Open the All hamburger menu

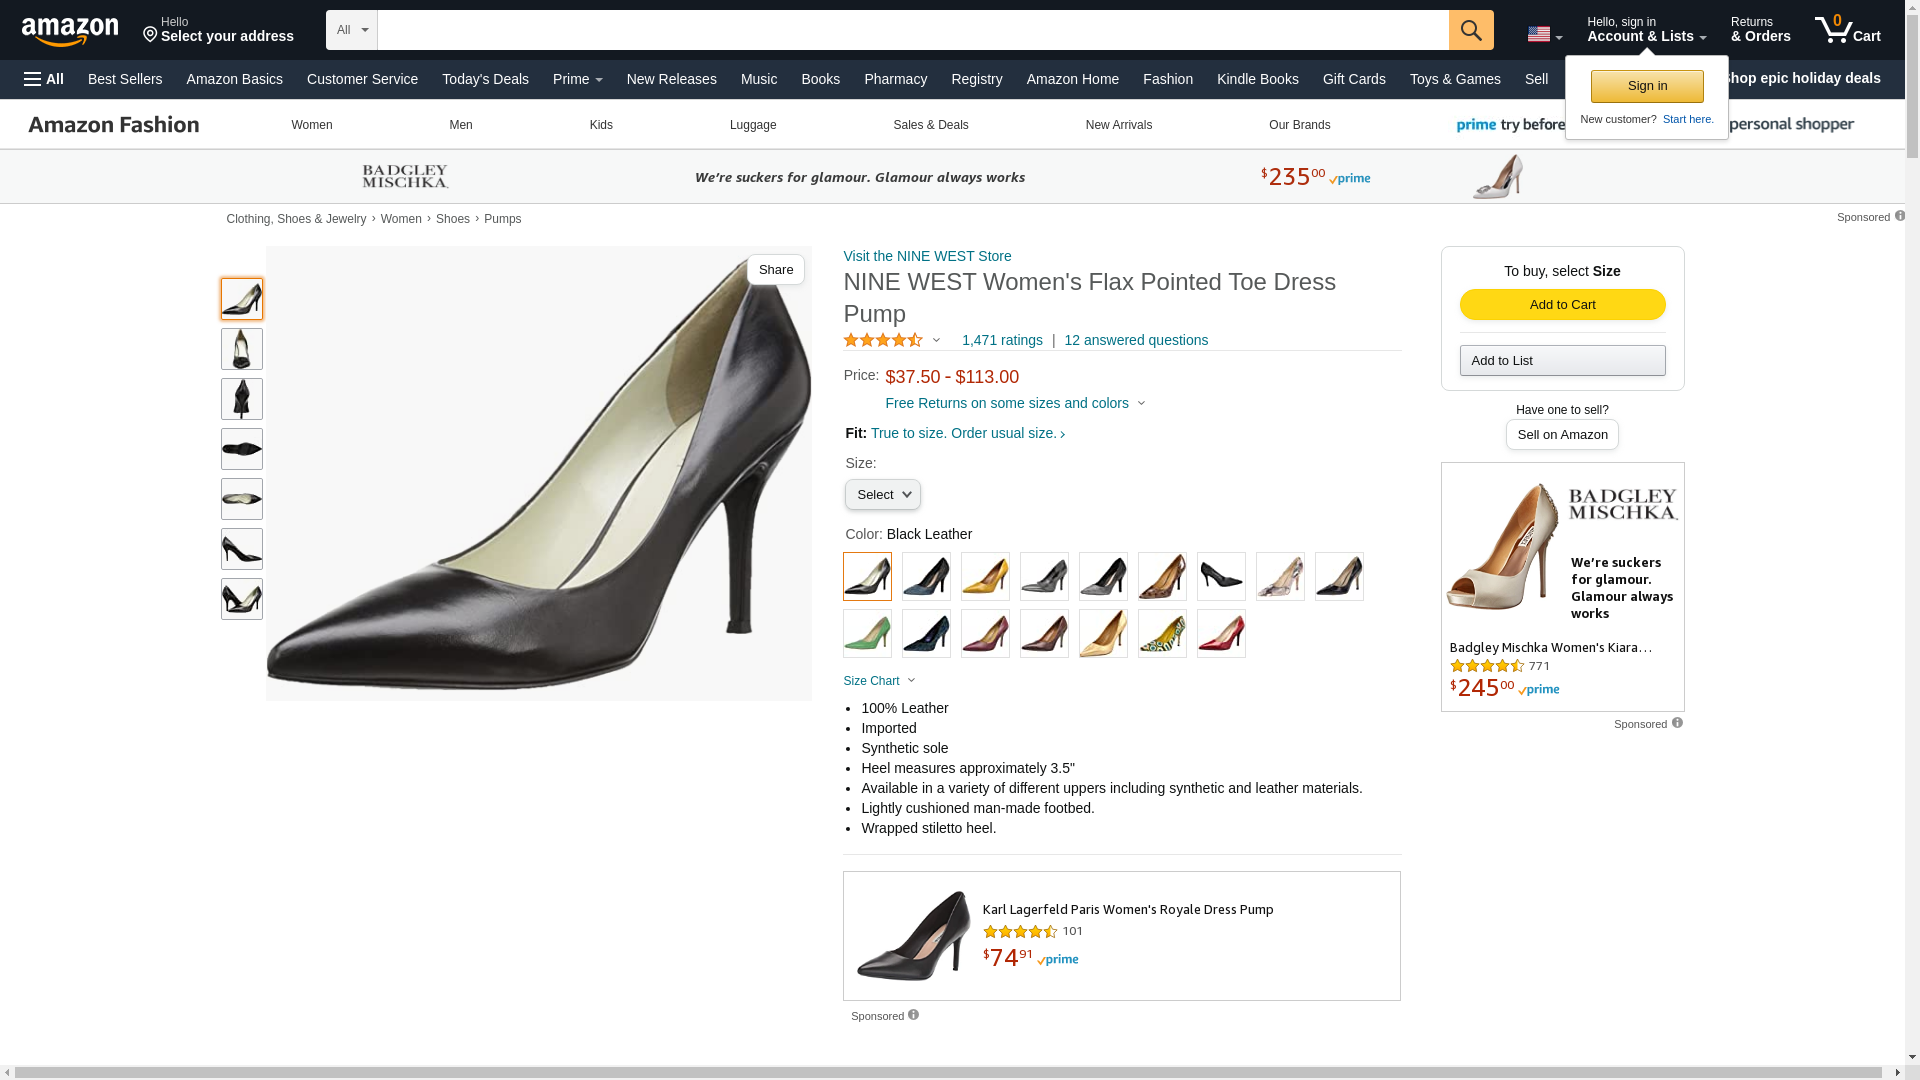click(x=44, y=79)
